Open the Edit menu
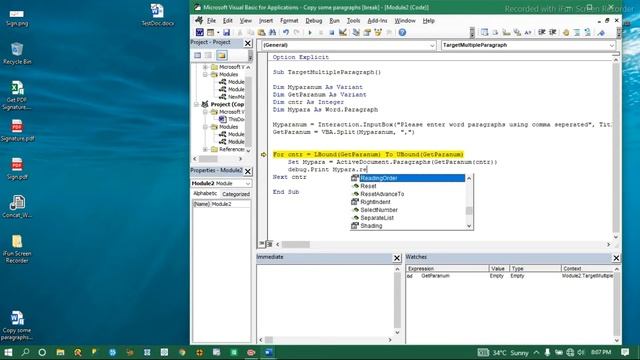Image resolution: width=640 pixels, height=360 pixels. click(227, 20)
